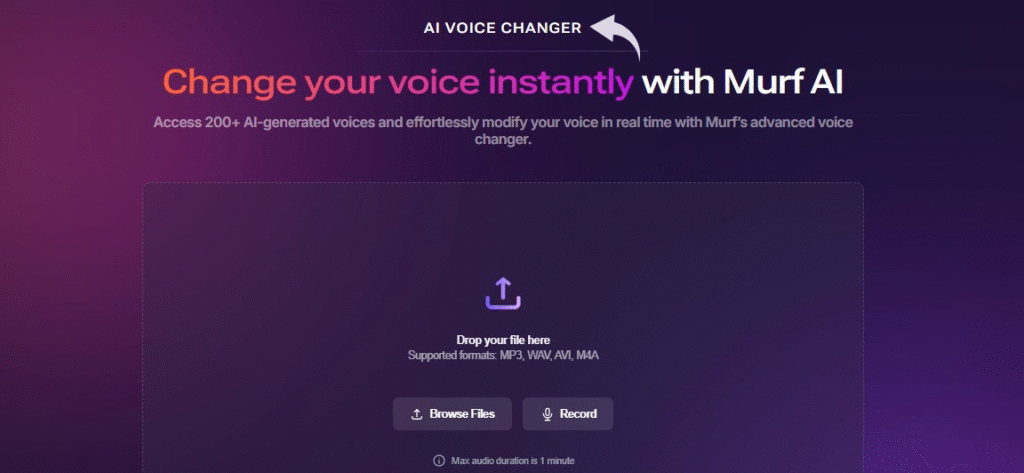Image resolution: width=1024 pixels, height=473 pixels.
Task: Click the word "instantly" in the headline
Action: click(561, 84)
